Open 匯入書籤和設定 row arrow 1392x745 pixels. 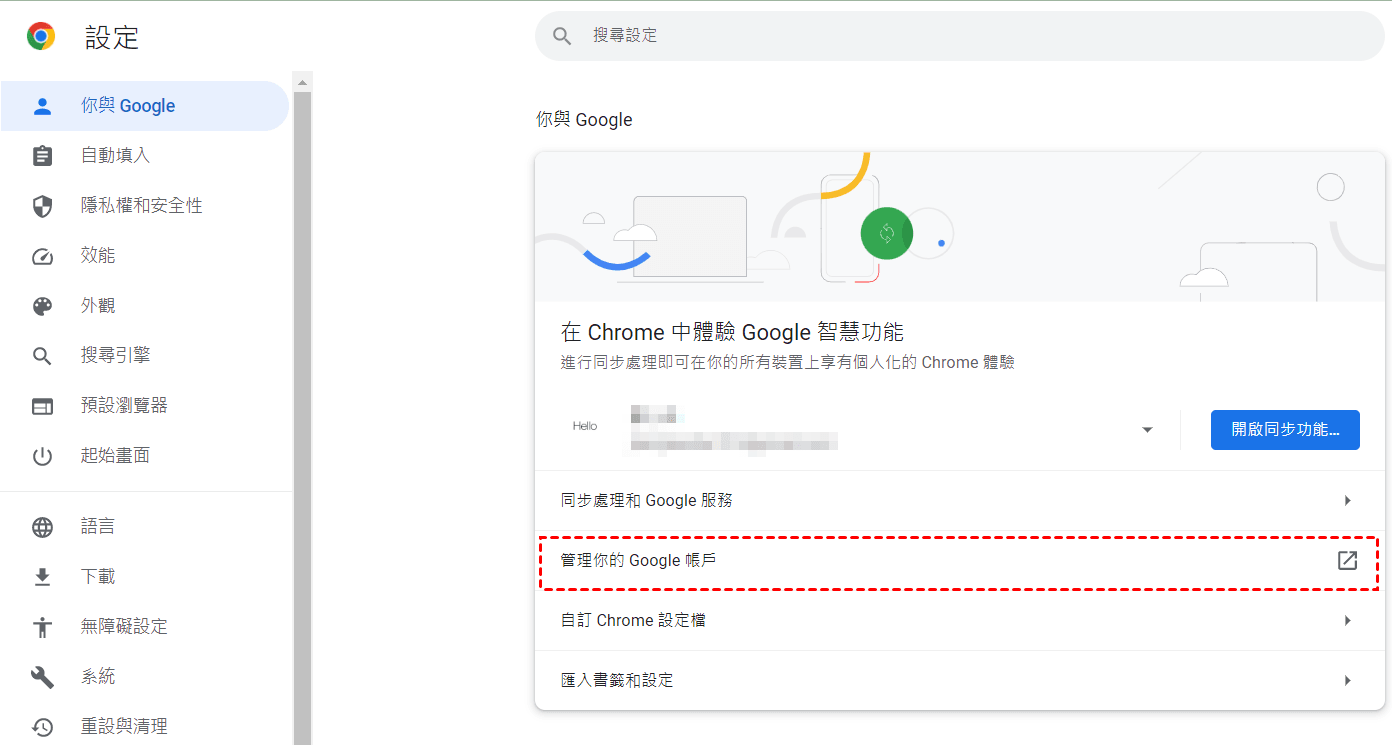pyautogui.click(x=1347, y=680)
